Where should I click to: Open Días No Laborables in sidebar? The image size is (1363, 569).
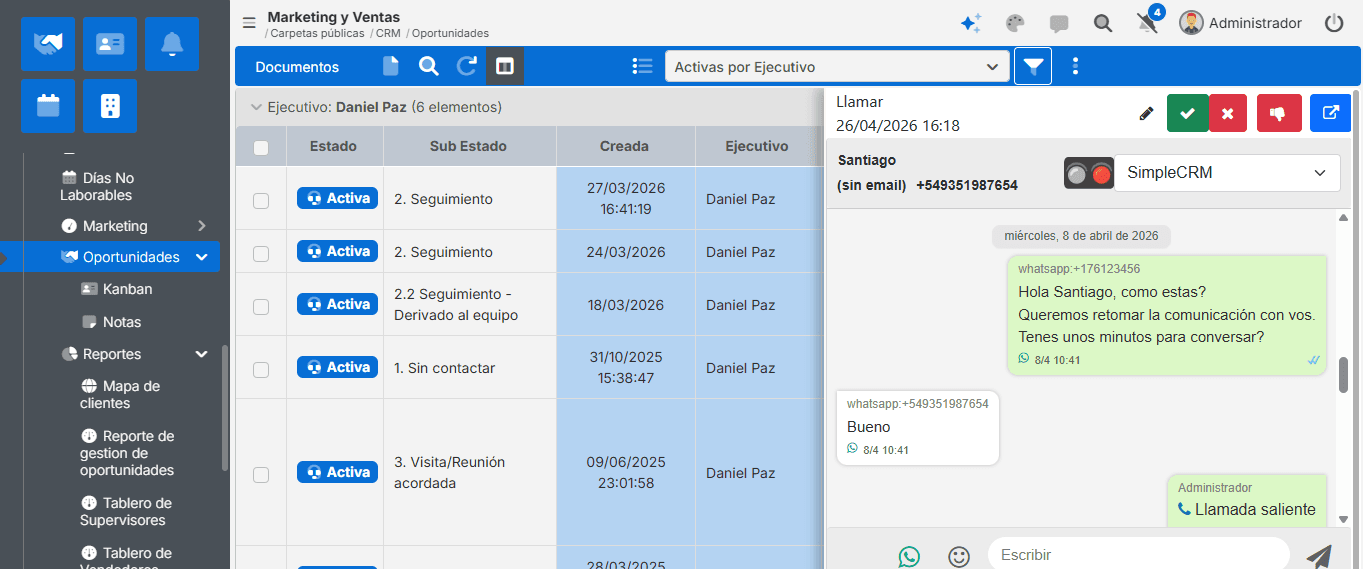97,187
